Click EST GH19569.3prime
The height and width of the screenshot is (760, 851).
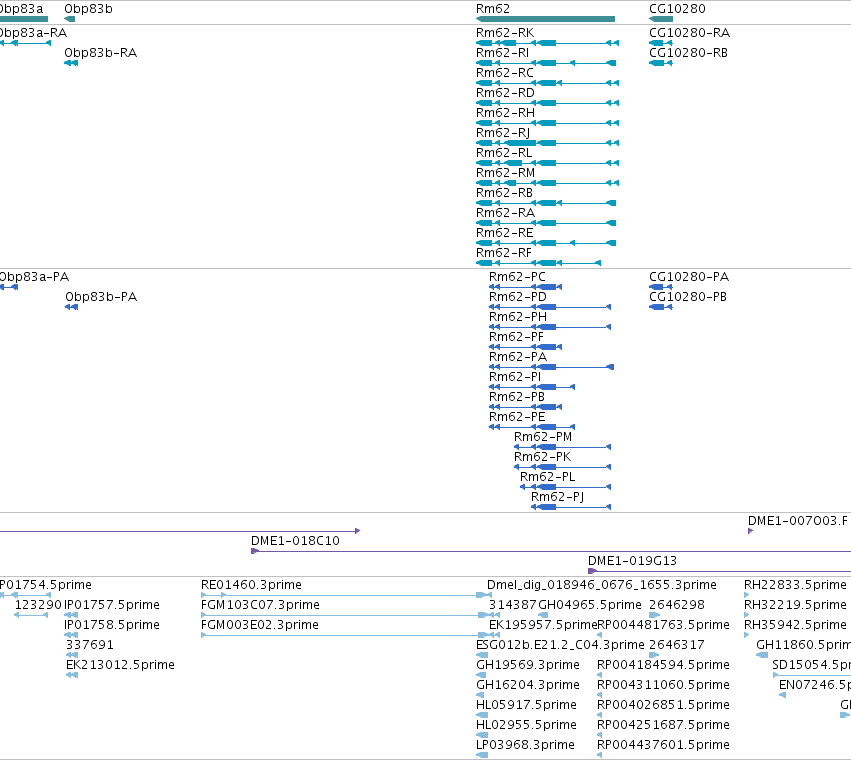481,675
